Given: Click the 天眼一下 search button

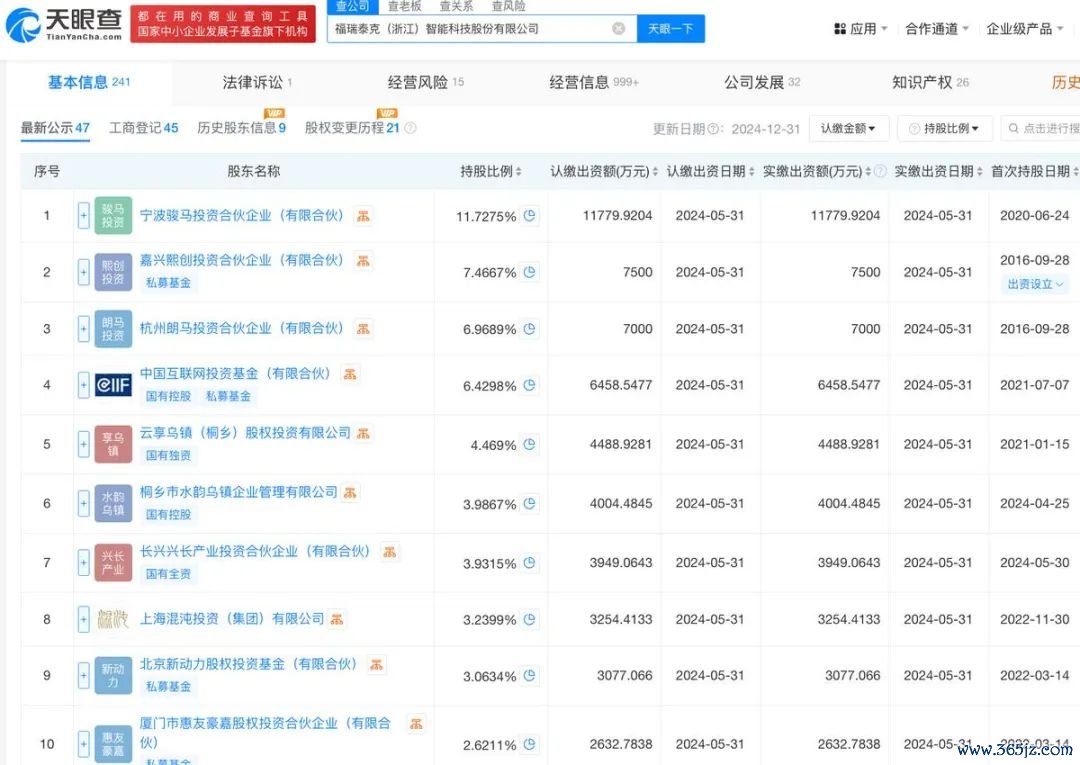Looking at the screenshot, I should click(671, 28).
